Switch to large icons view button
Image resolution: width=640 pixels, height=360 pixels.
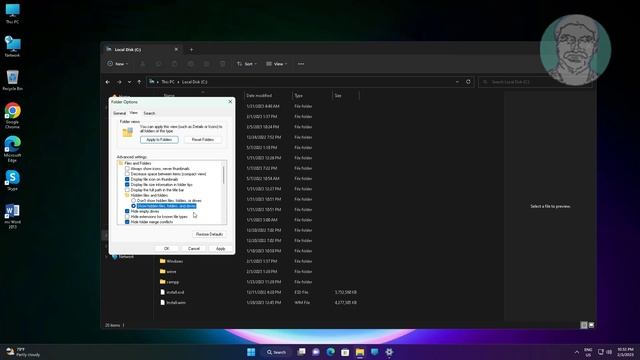pos(591,325)
